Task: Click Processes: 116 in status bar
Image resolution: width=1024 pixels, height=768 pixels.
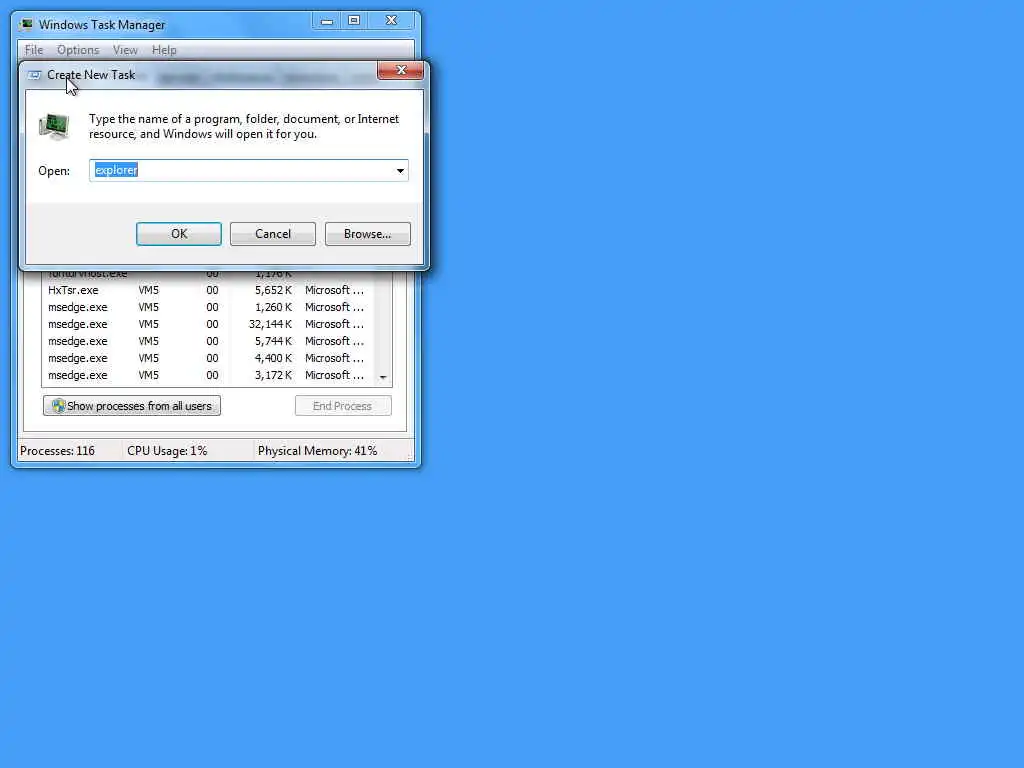Action: coord(57,451)
